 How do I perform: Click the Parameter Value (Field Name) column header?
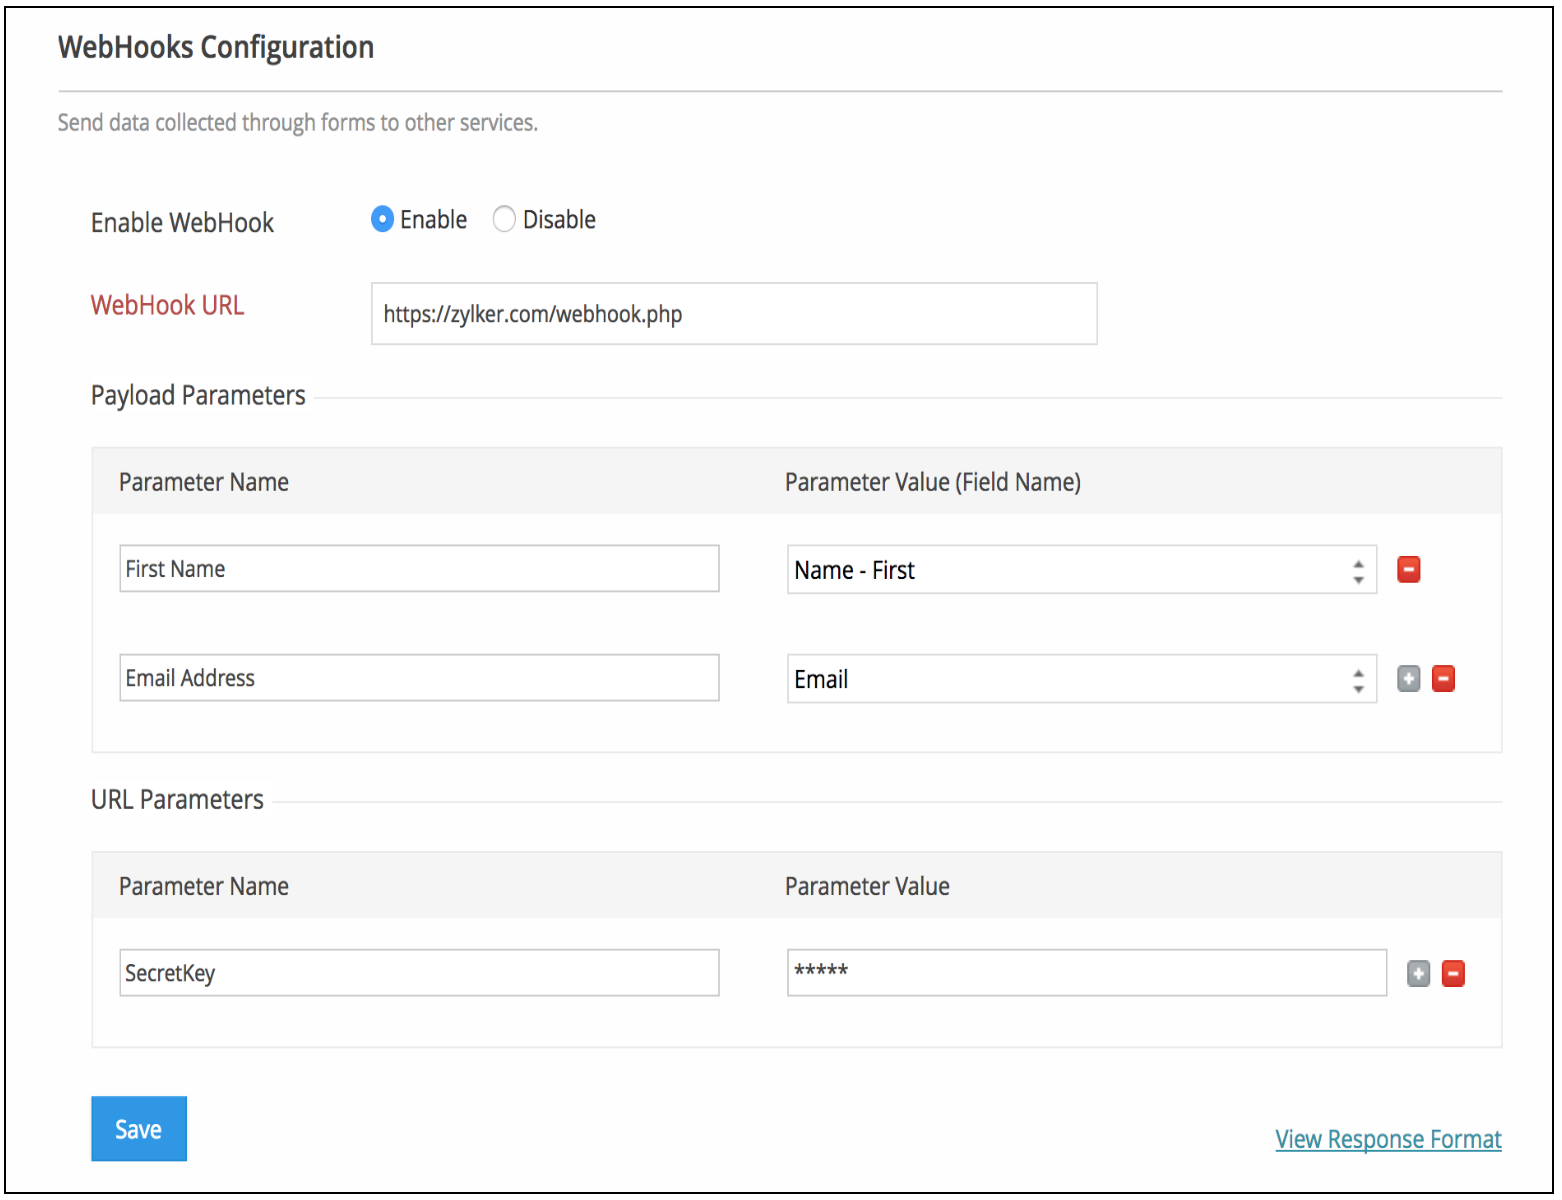933,482
